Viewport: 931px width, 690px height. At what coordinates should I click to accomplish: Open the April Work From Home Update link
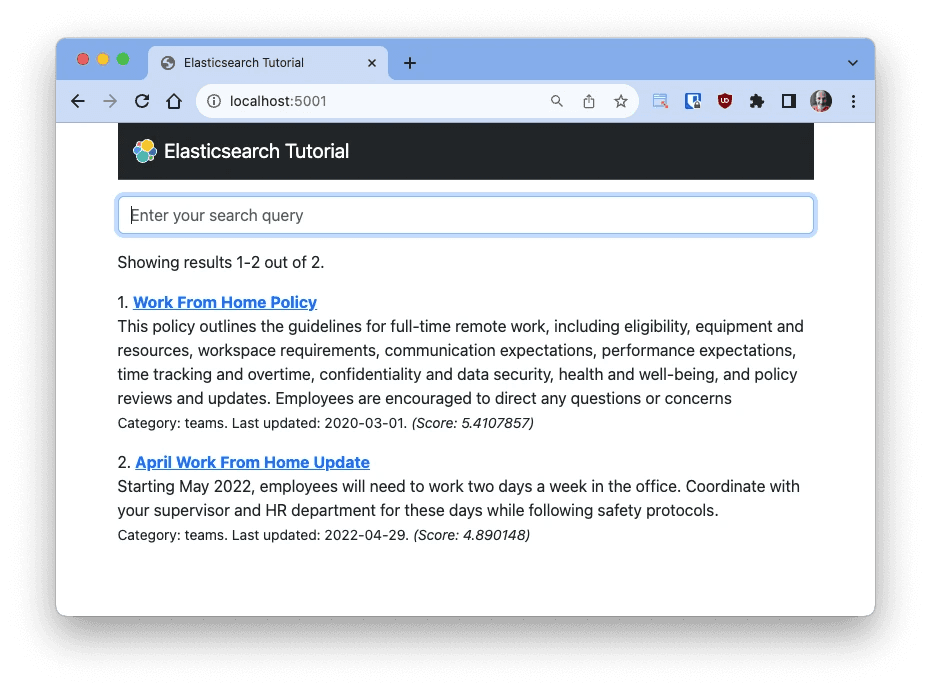coord(252,462)
